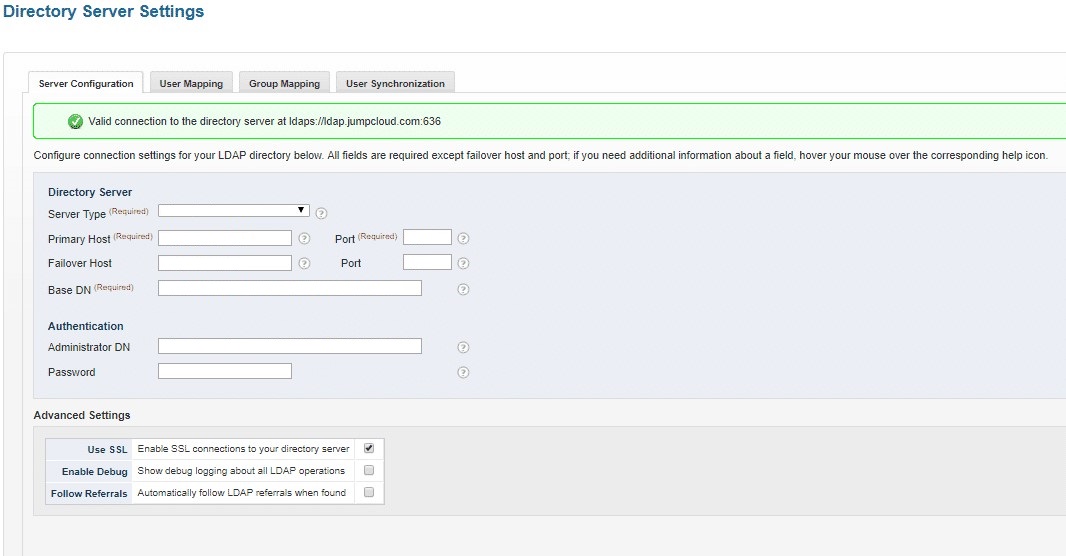Click help icon beside Failover Port field
Viewport: 1066px width, 556px height.
463,263
